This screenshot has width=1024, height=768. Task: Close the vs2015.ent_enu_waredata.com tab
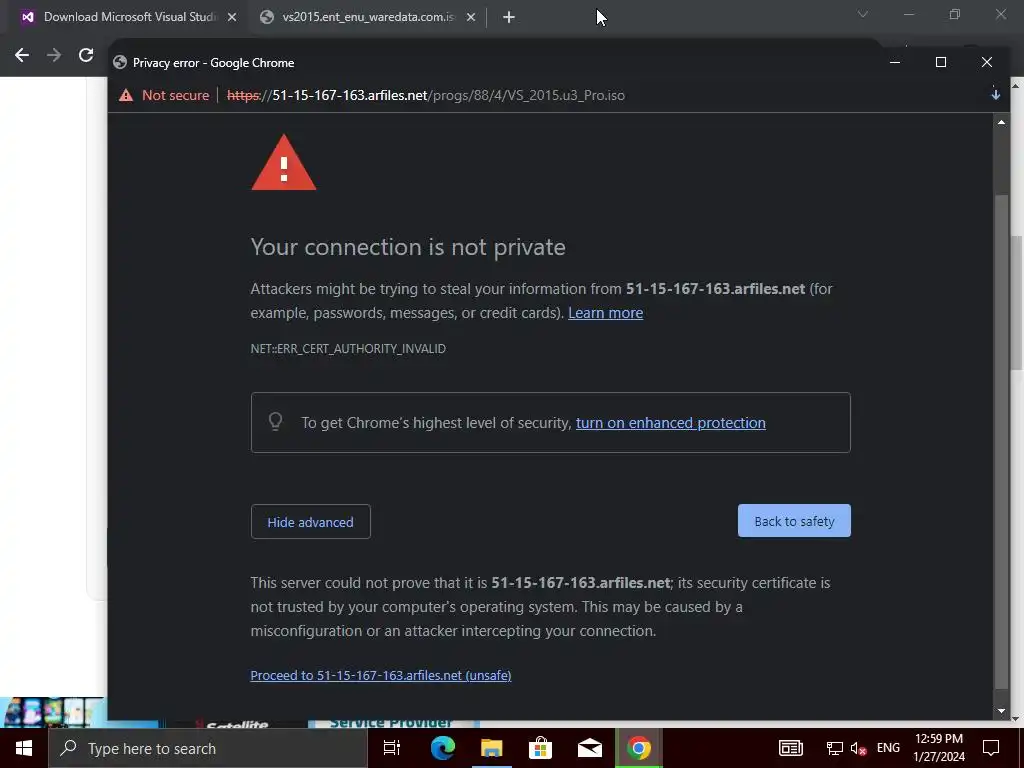[x=471, y=18]
